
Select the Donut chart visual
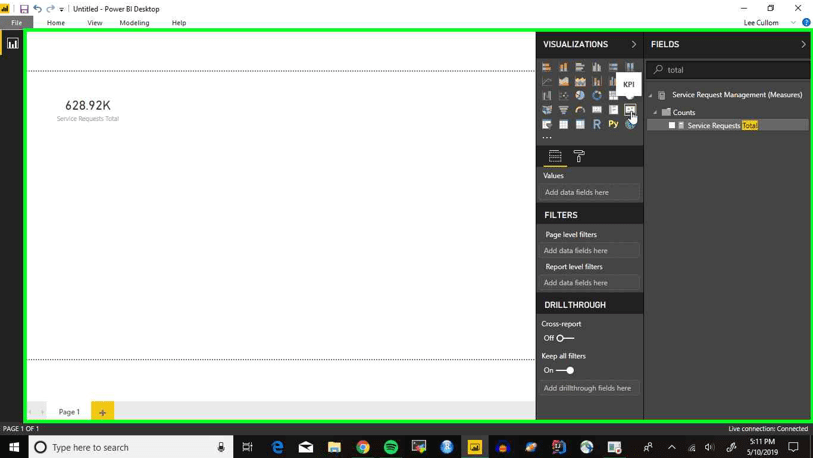pos(596,96)
